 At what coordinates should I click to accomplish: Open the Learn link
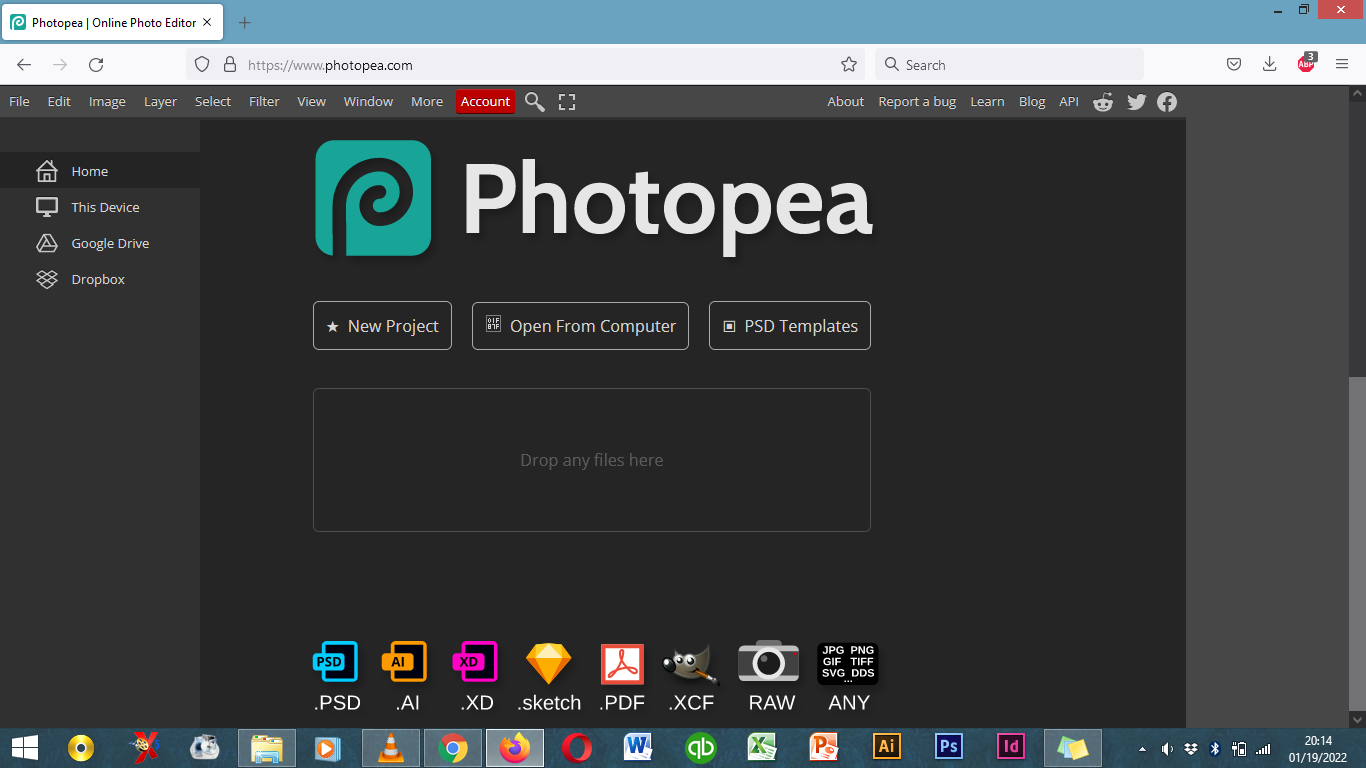987,102
